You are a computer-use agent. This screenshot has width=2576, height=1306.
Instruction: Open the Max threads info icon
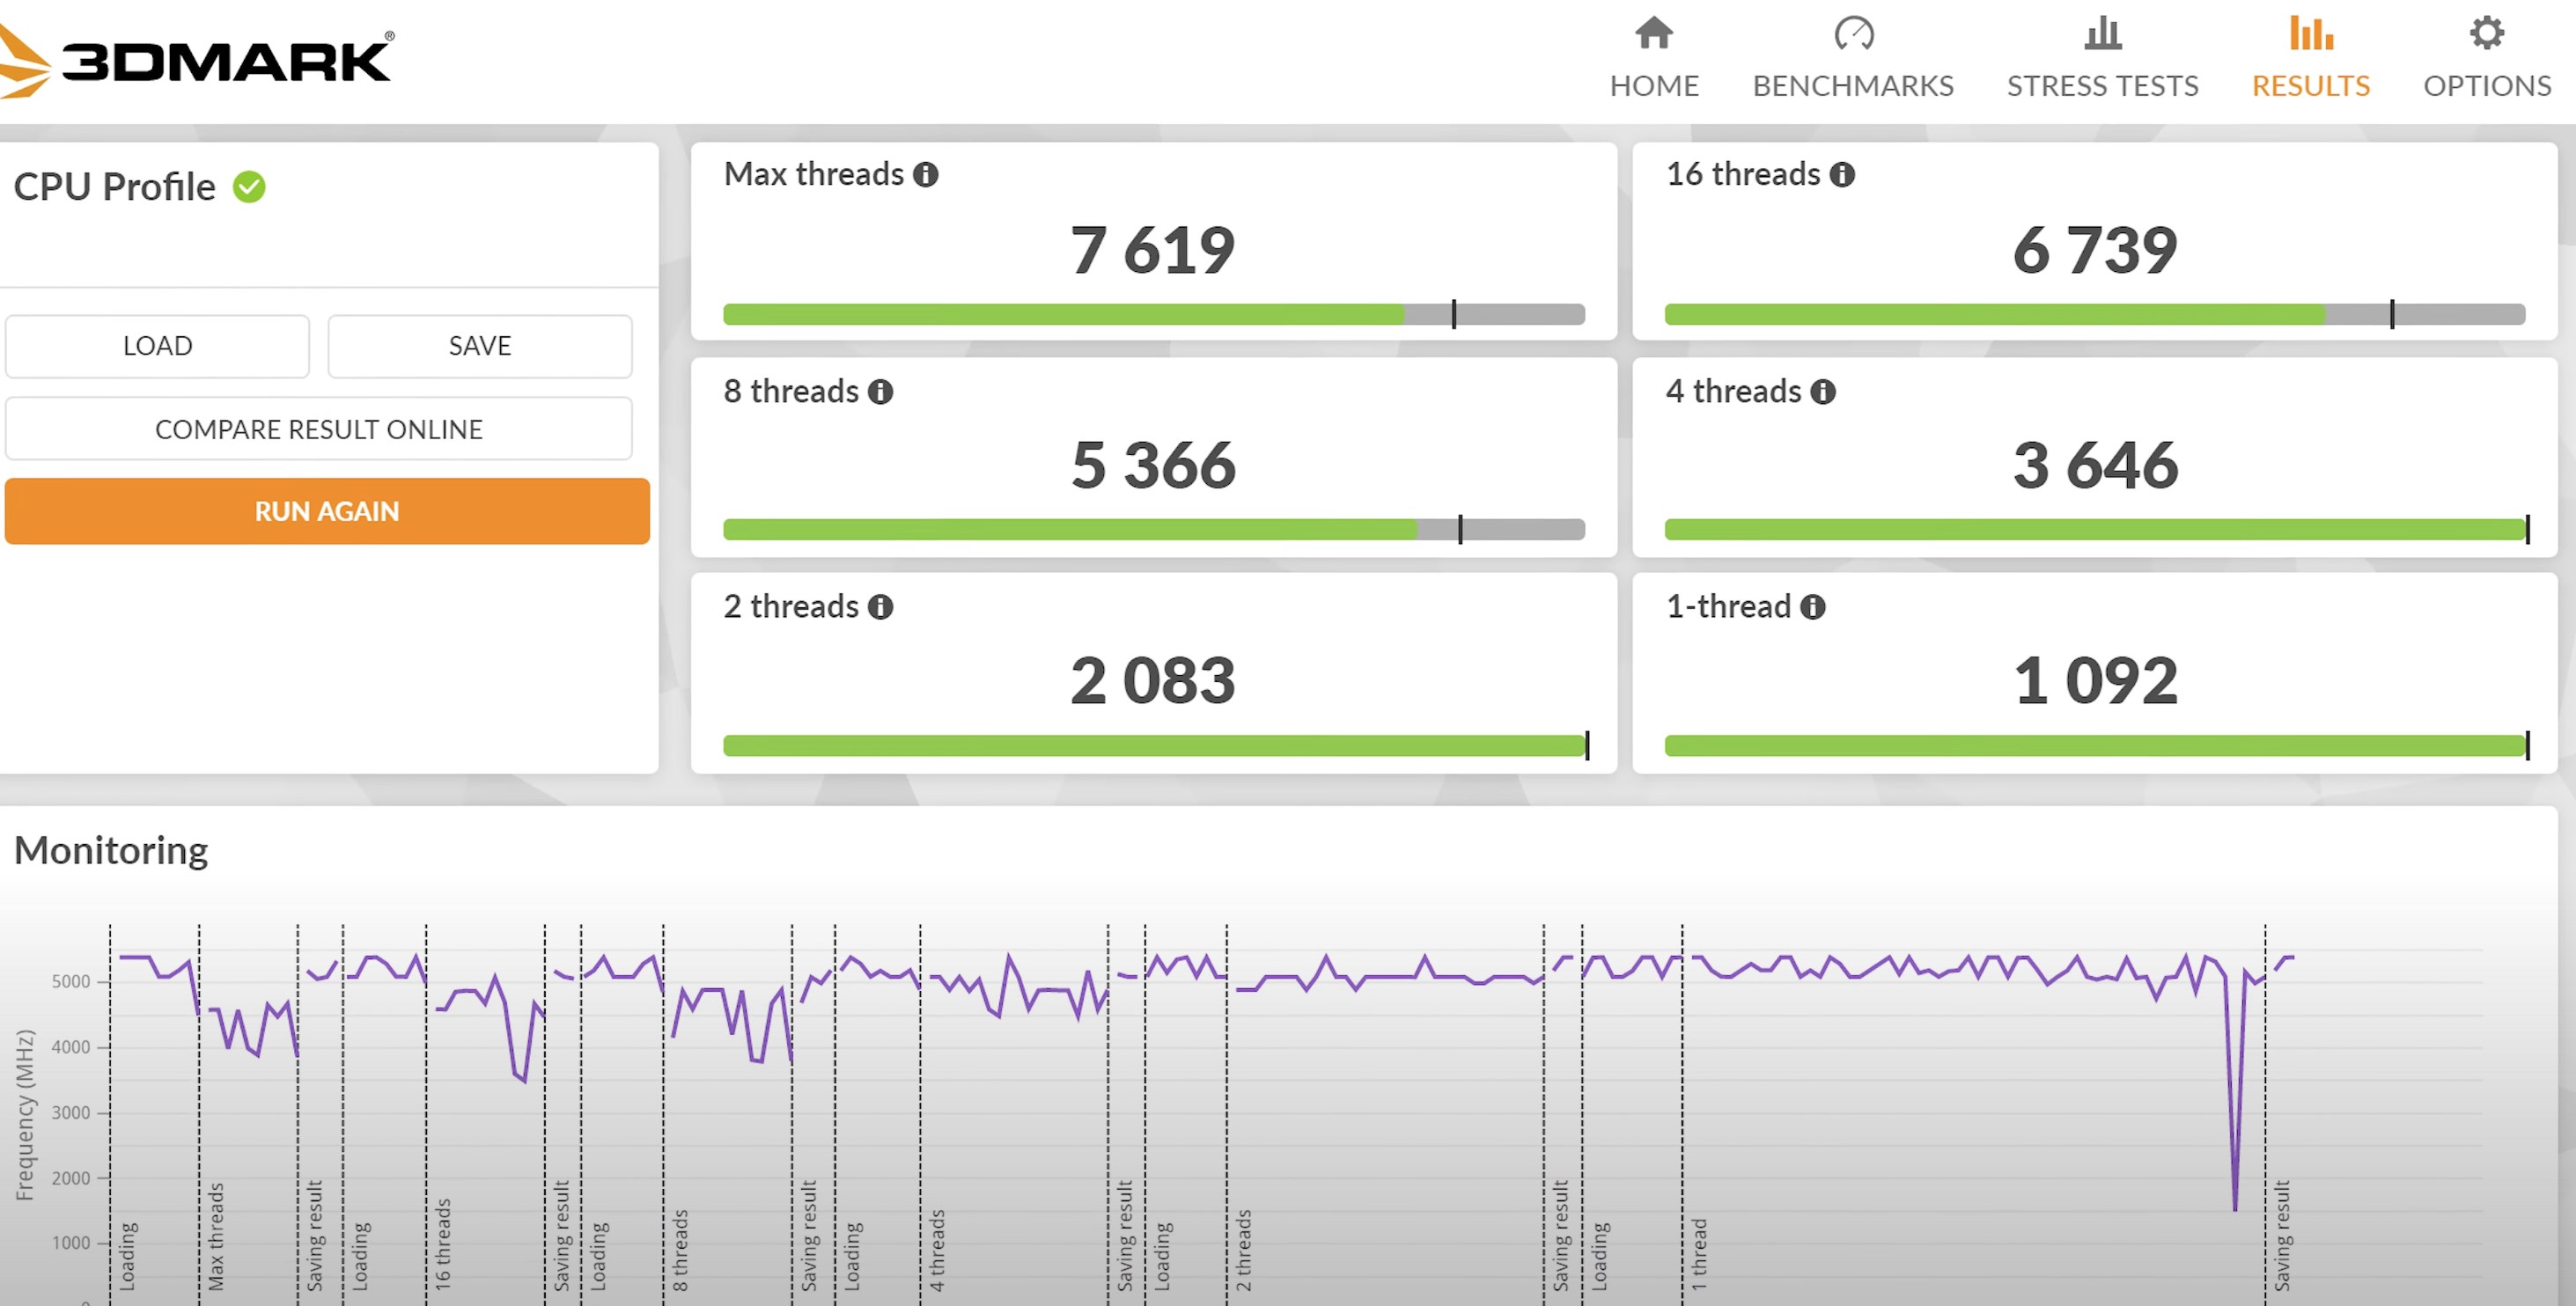[x=926, y=175]
